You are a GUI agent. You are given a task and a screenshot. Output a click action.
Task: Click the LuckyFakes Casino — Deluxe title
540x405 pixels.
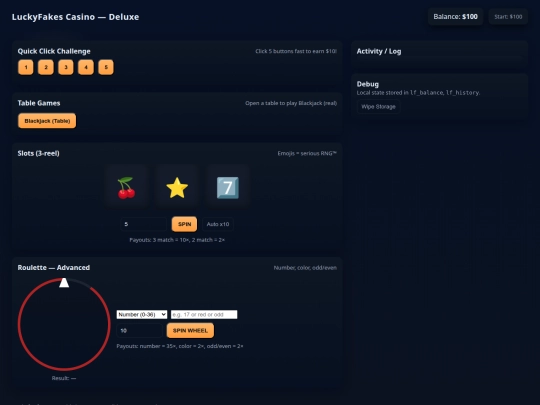click(75, 17)
